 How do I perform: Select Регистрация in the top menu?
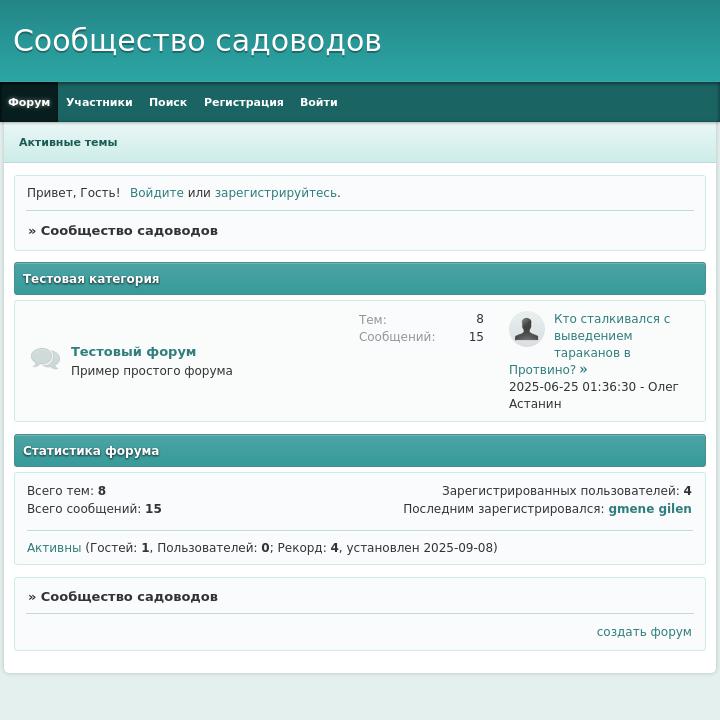tap(243, 102)
